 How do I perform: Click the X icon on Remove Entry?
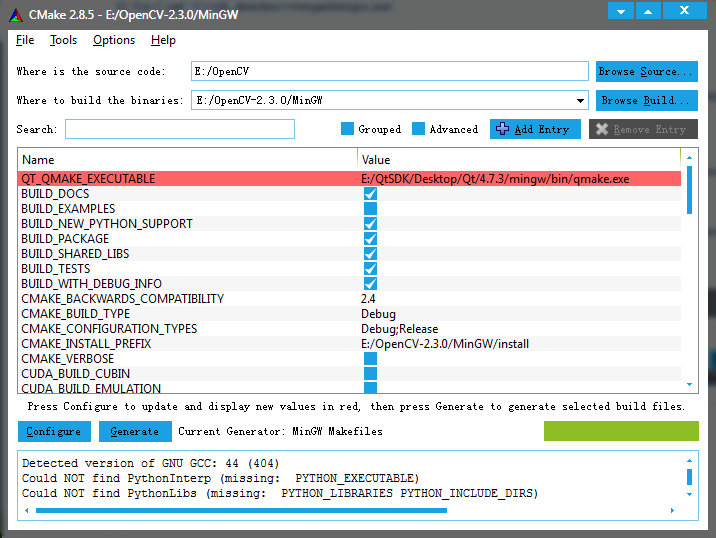[x=602, y=129]
